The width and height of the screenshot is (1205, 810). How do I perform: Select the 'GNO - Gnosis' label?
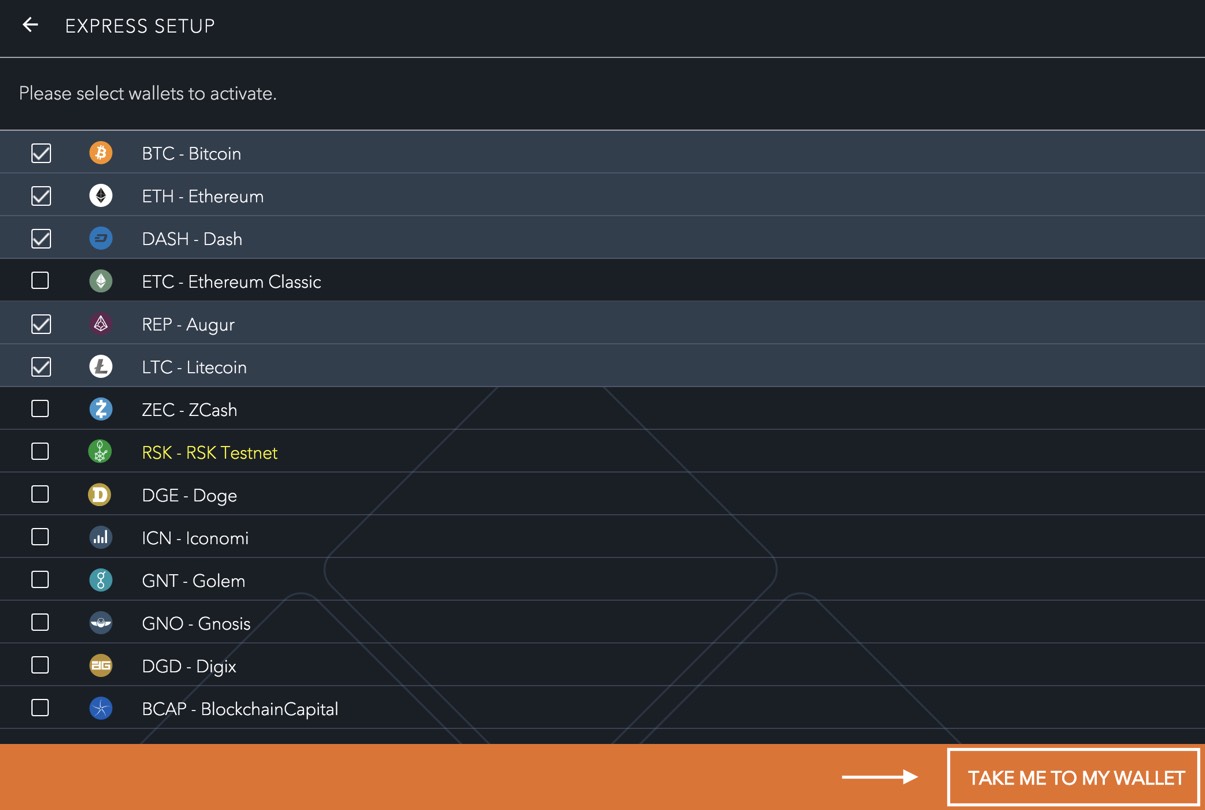pyautogui.click(x=196, y=624)
